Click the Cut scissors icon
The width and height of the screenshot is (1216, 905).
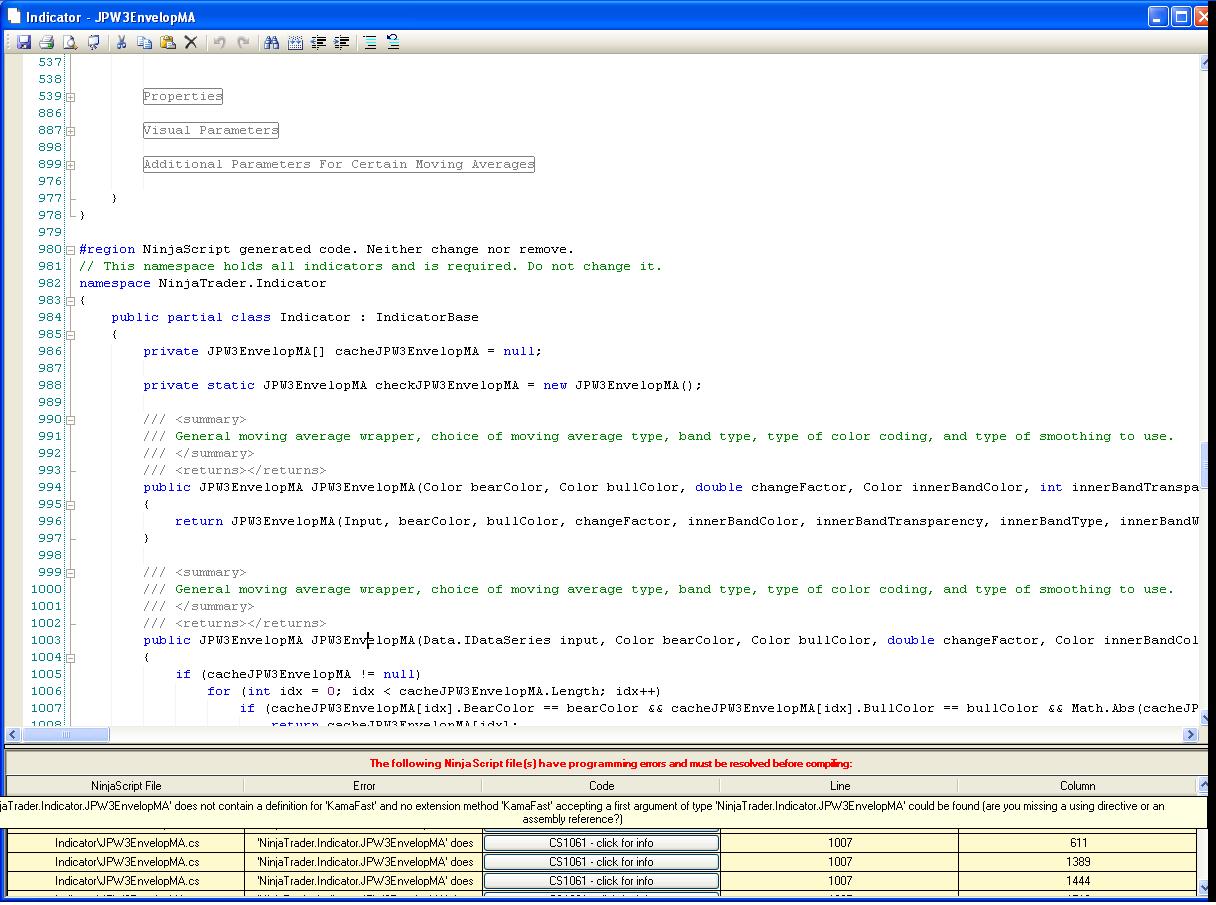pos(121,42)
